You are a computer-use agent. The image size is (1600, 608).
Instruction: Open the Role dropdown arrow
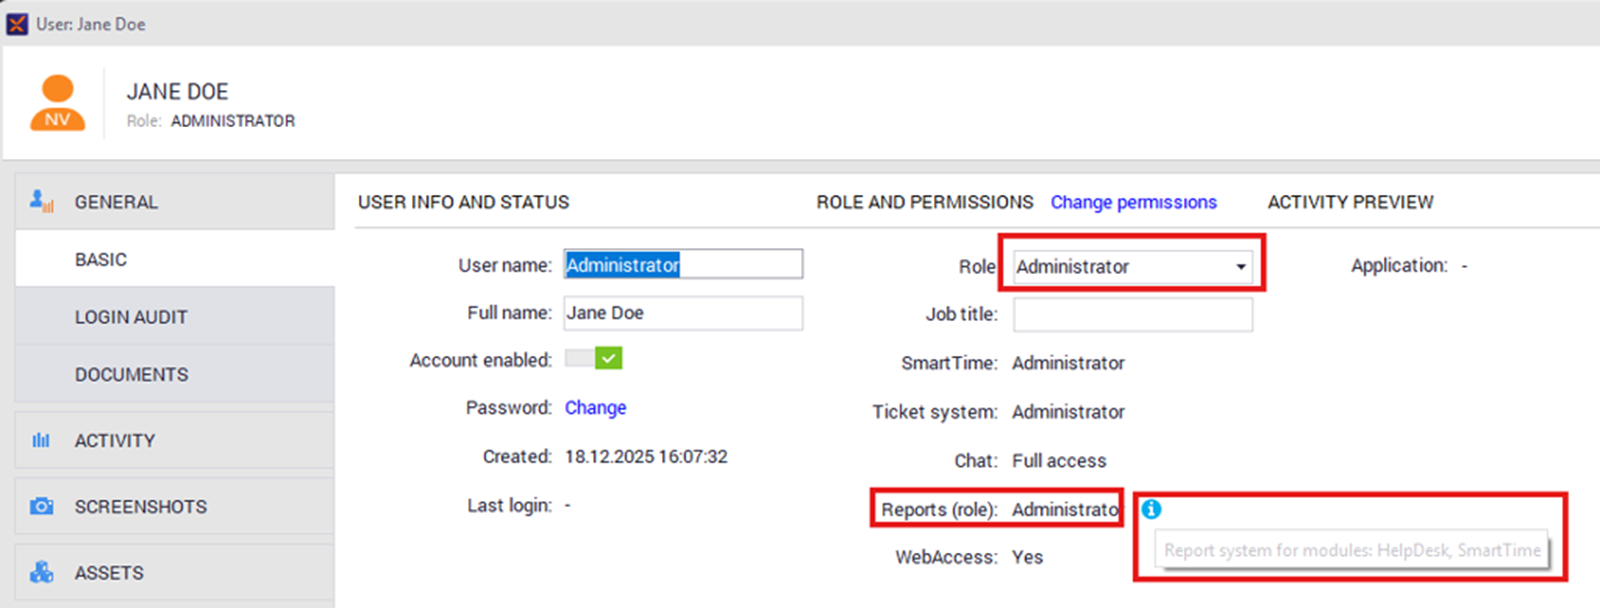pyautogui.click(x=1240, y=267)
